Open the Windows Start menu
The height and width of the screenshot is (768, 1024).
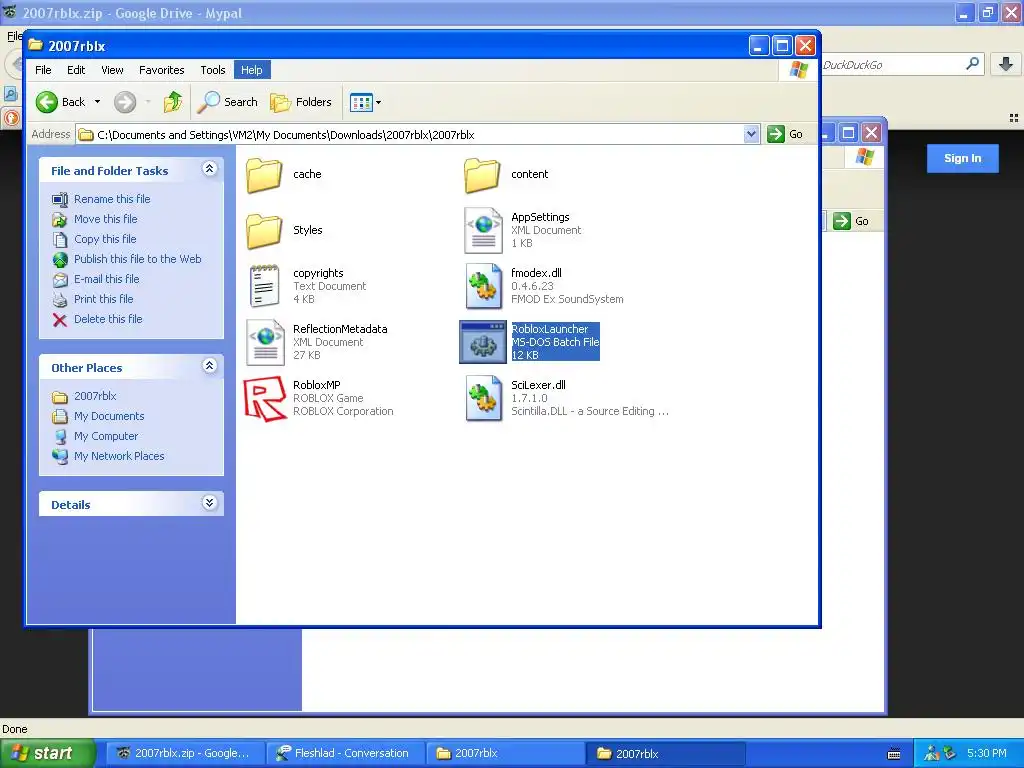47,753
